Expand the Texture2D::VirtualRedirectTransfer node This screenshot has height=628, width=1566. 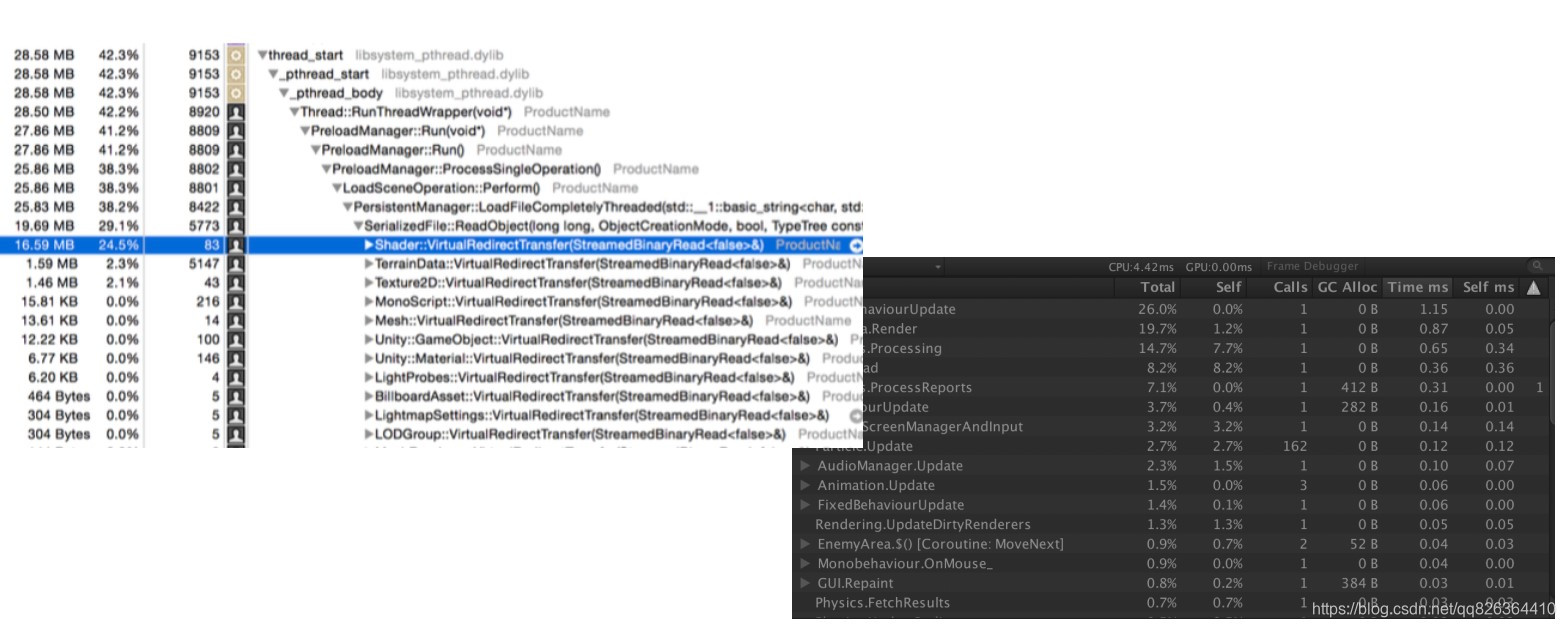click(369, 283)
